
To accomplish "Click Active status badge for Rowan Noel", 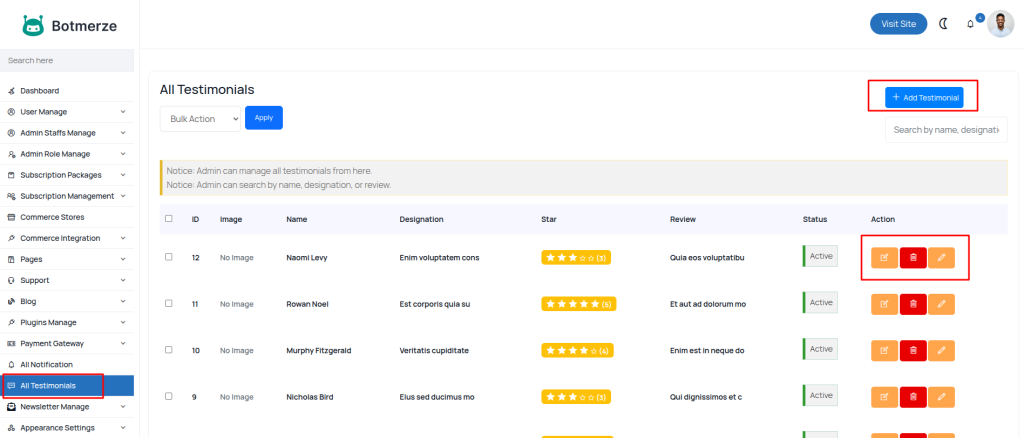I will (x=821, y=303).
